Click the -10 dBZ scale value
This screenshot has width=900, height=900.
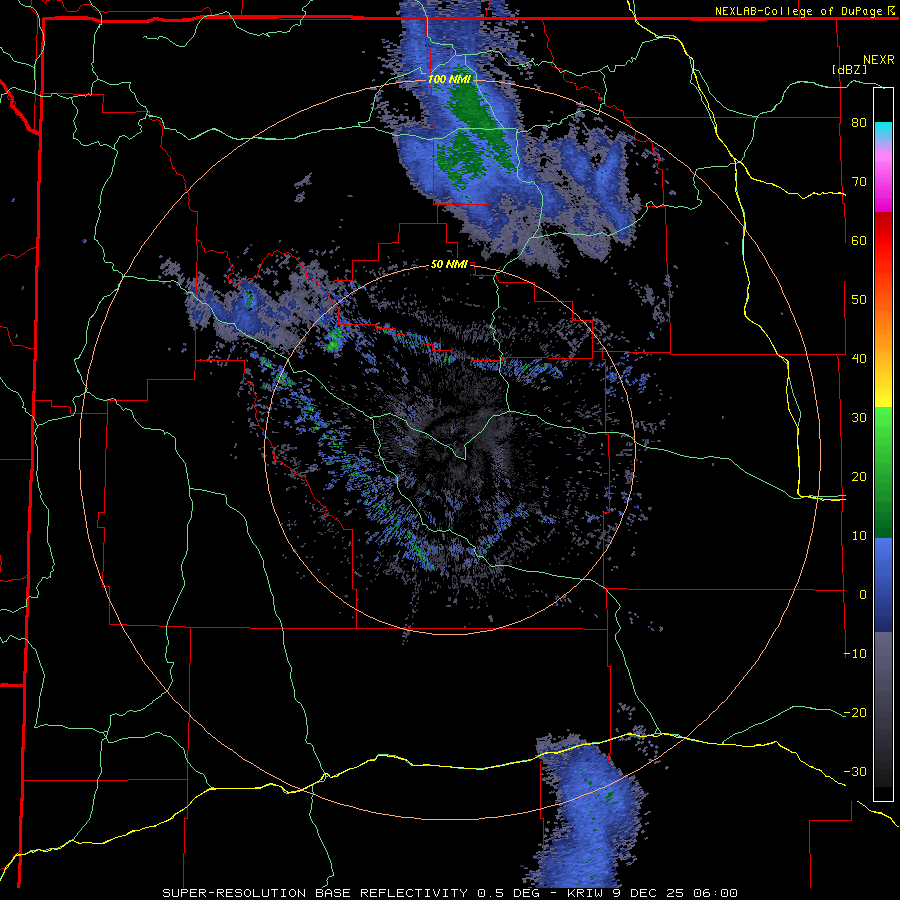click(x=855, y=654)
